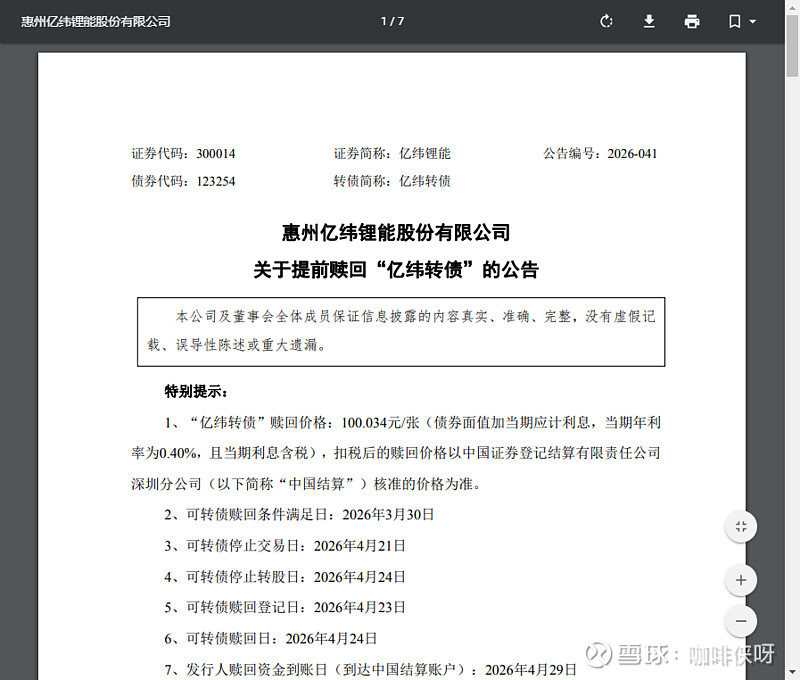
Task: Click the text 转债简称: 亿纬转债
Action: point(392,181)
